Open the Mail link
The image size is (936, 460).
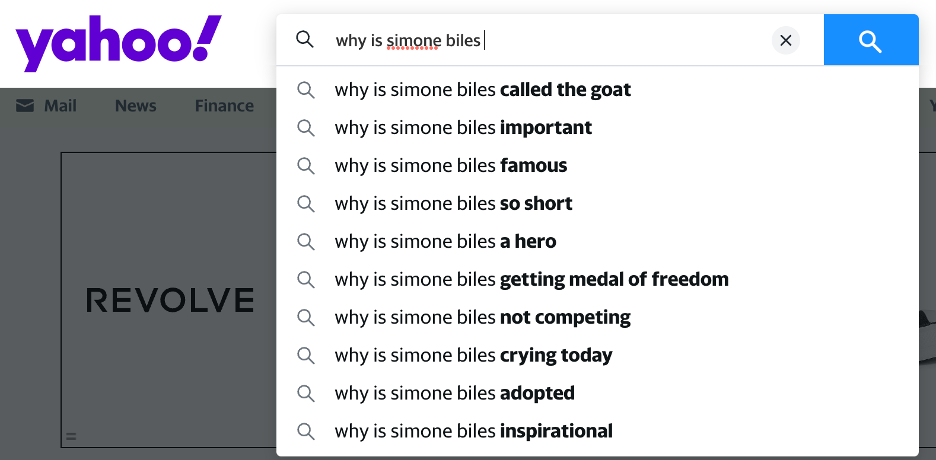point(60,106)
